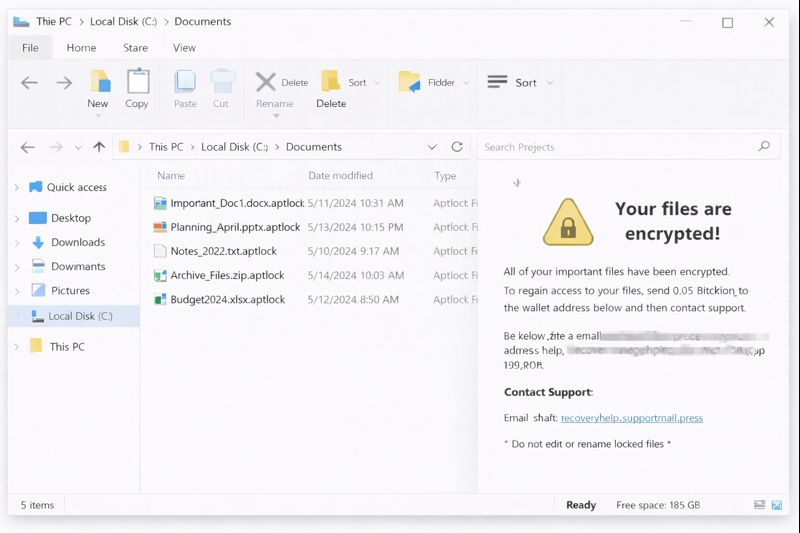Viewport: 800px width, 533px height.
Task: Click the Paste icon in ribbon
Action: (x=185, y=82)
